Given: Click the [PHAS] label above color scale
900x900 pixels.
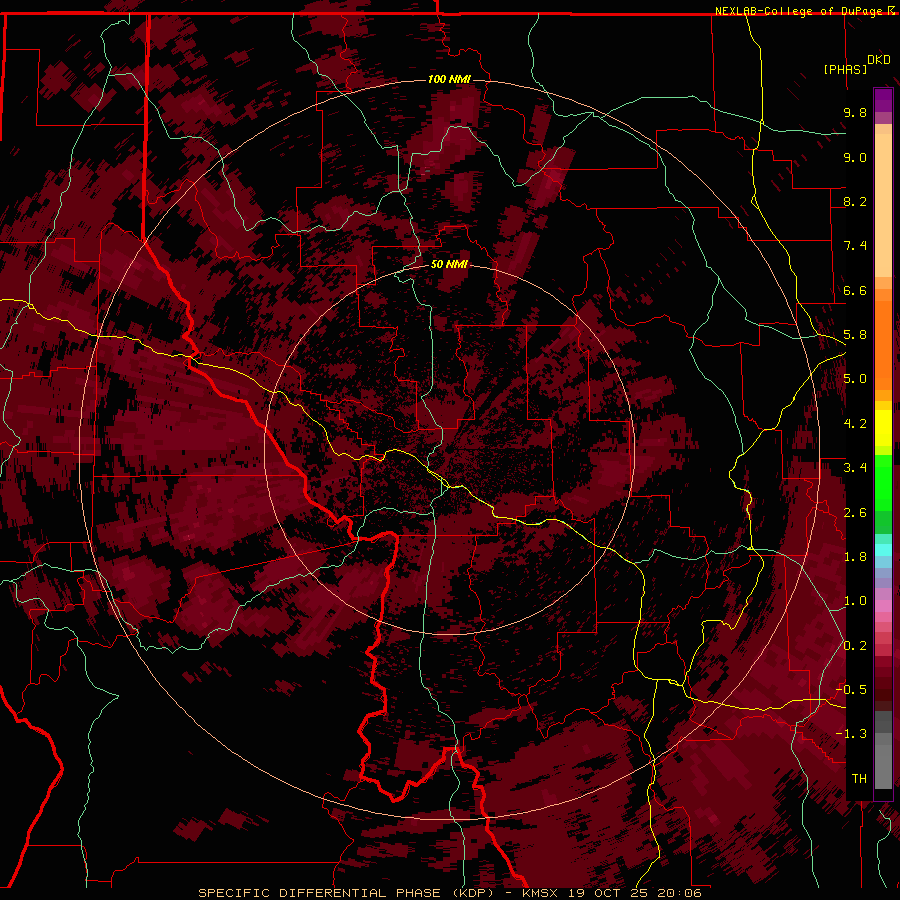Looking at the screenshot, I should click(x=845, y=69).
